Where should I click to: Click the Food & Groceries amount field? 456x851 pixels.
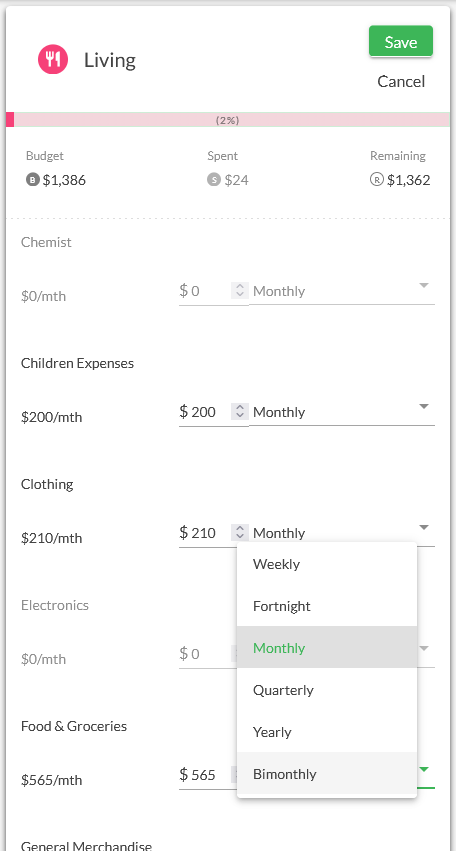coord(205,774)
